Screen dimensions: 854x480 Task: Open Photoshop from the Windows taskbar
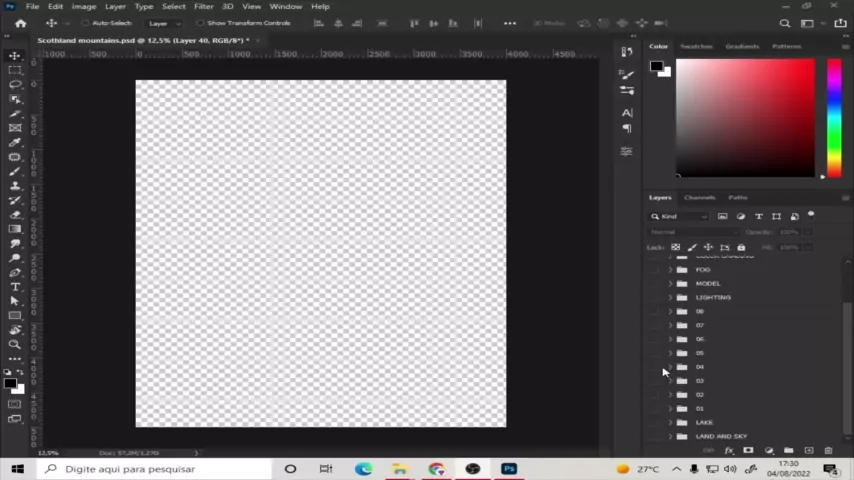click(x=509, y=469)
